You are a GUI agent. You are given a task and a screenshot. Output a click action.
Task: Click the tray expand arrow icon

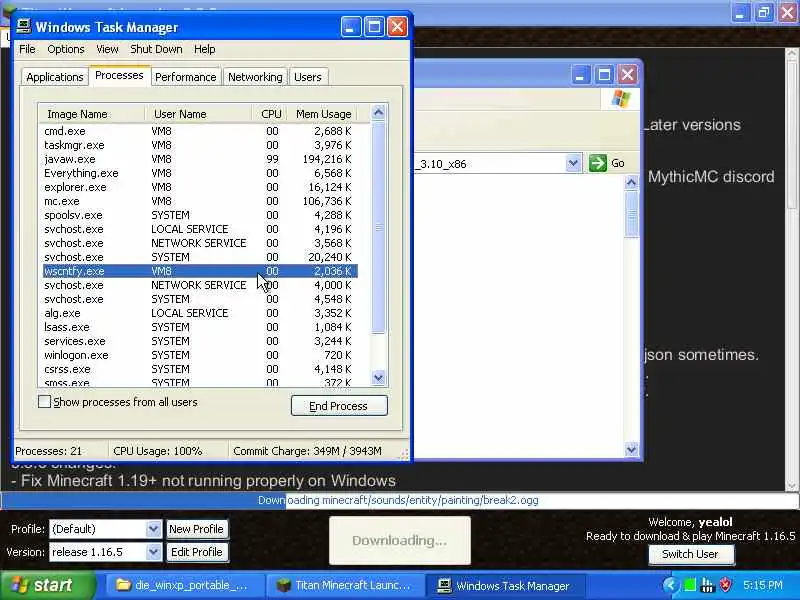[x=670, y=585]
